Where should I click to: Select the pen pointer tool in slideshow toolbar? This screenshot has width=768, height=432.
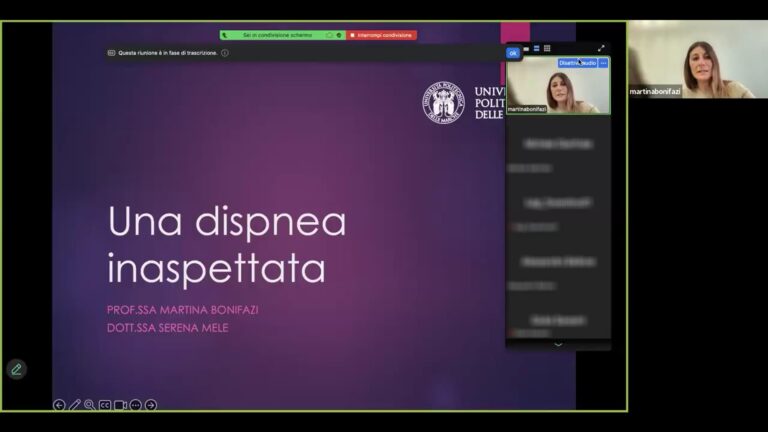pyautogui.click(x=74, y=405)
